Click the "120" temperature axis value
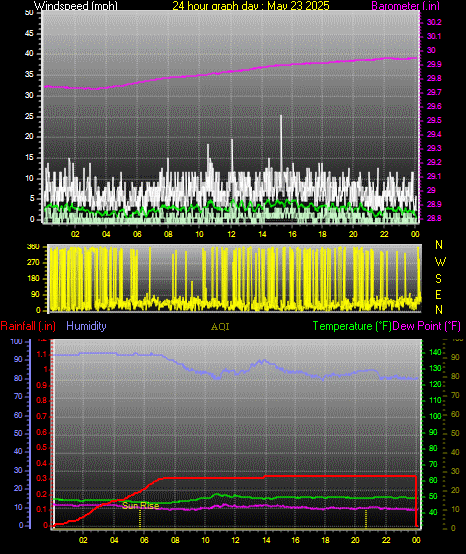Screen dimensions: 466x554 [x=435, y=384]
